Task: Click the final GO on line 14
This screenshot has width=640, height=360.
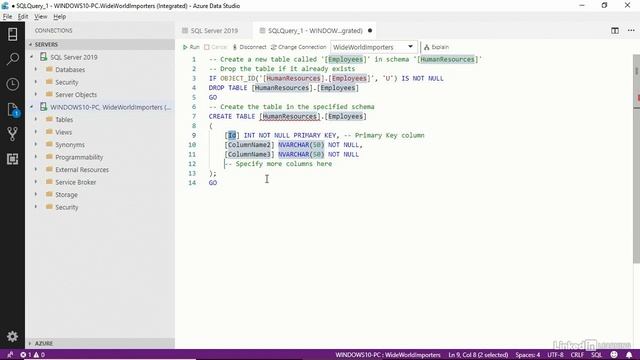Action: (213, 183)
